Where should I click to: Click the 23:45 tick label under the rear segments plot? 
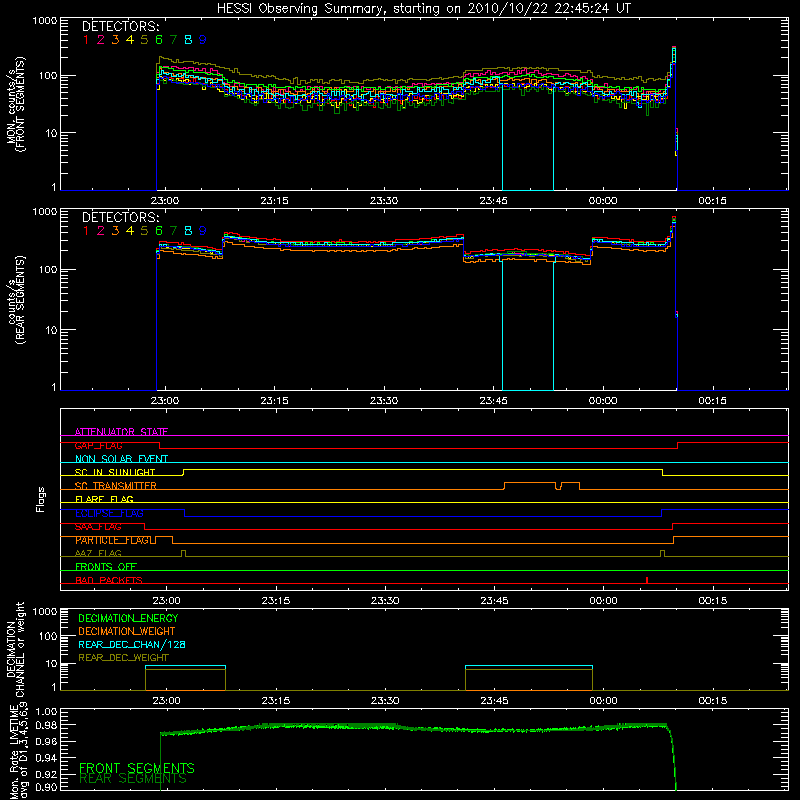[493, 401]
